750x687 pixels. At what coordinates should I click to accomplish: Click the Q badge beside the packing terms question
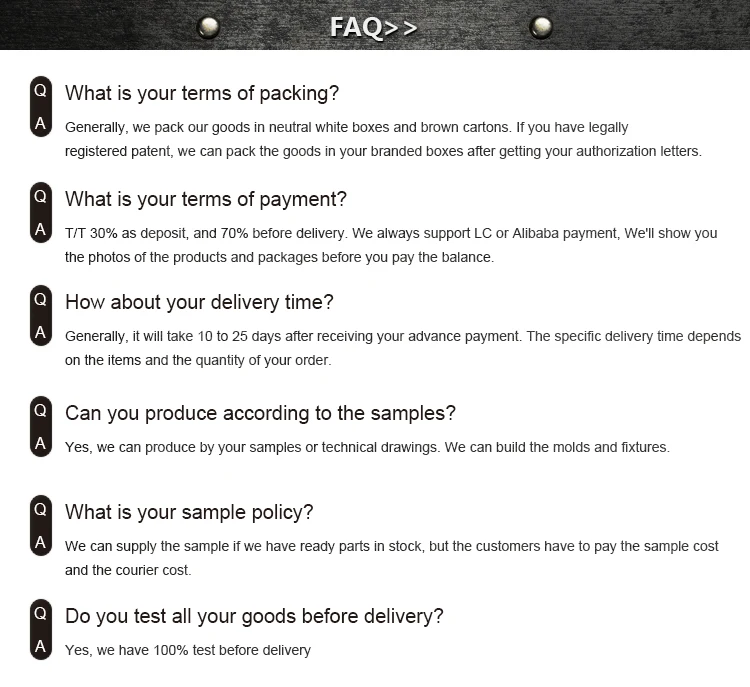point(41,91)
